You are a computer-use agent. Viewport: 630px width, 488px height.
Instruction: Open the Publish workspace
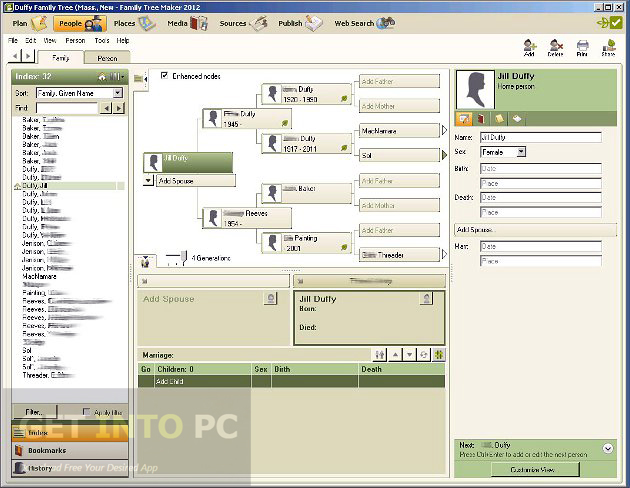(300, 23)
